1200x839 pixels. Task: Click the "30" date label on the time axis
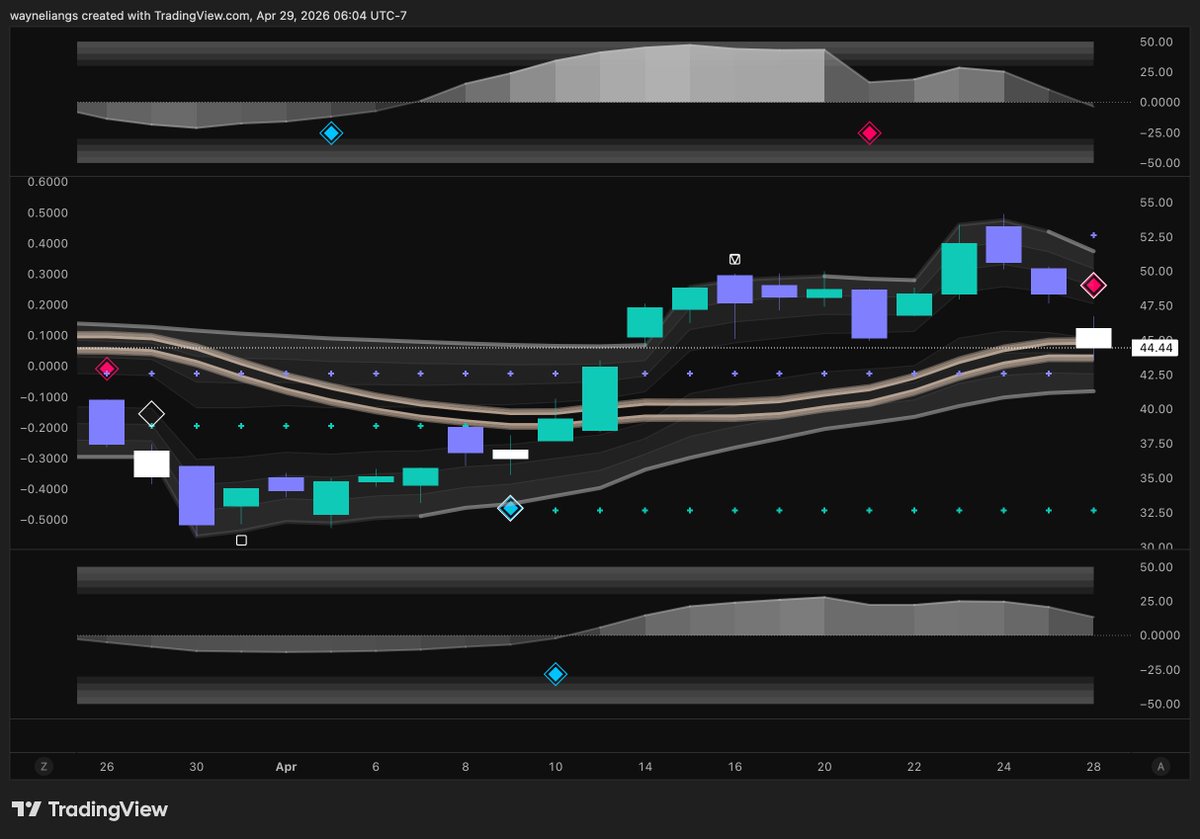pos(196,767)
